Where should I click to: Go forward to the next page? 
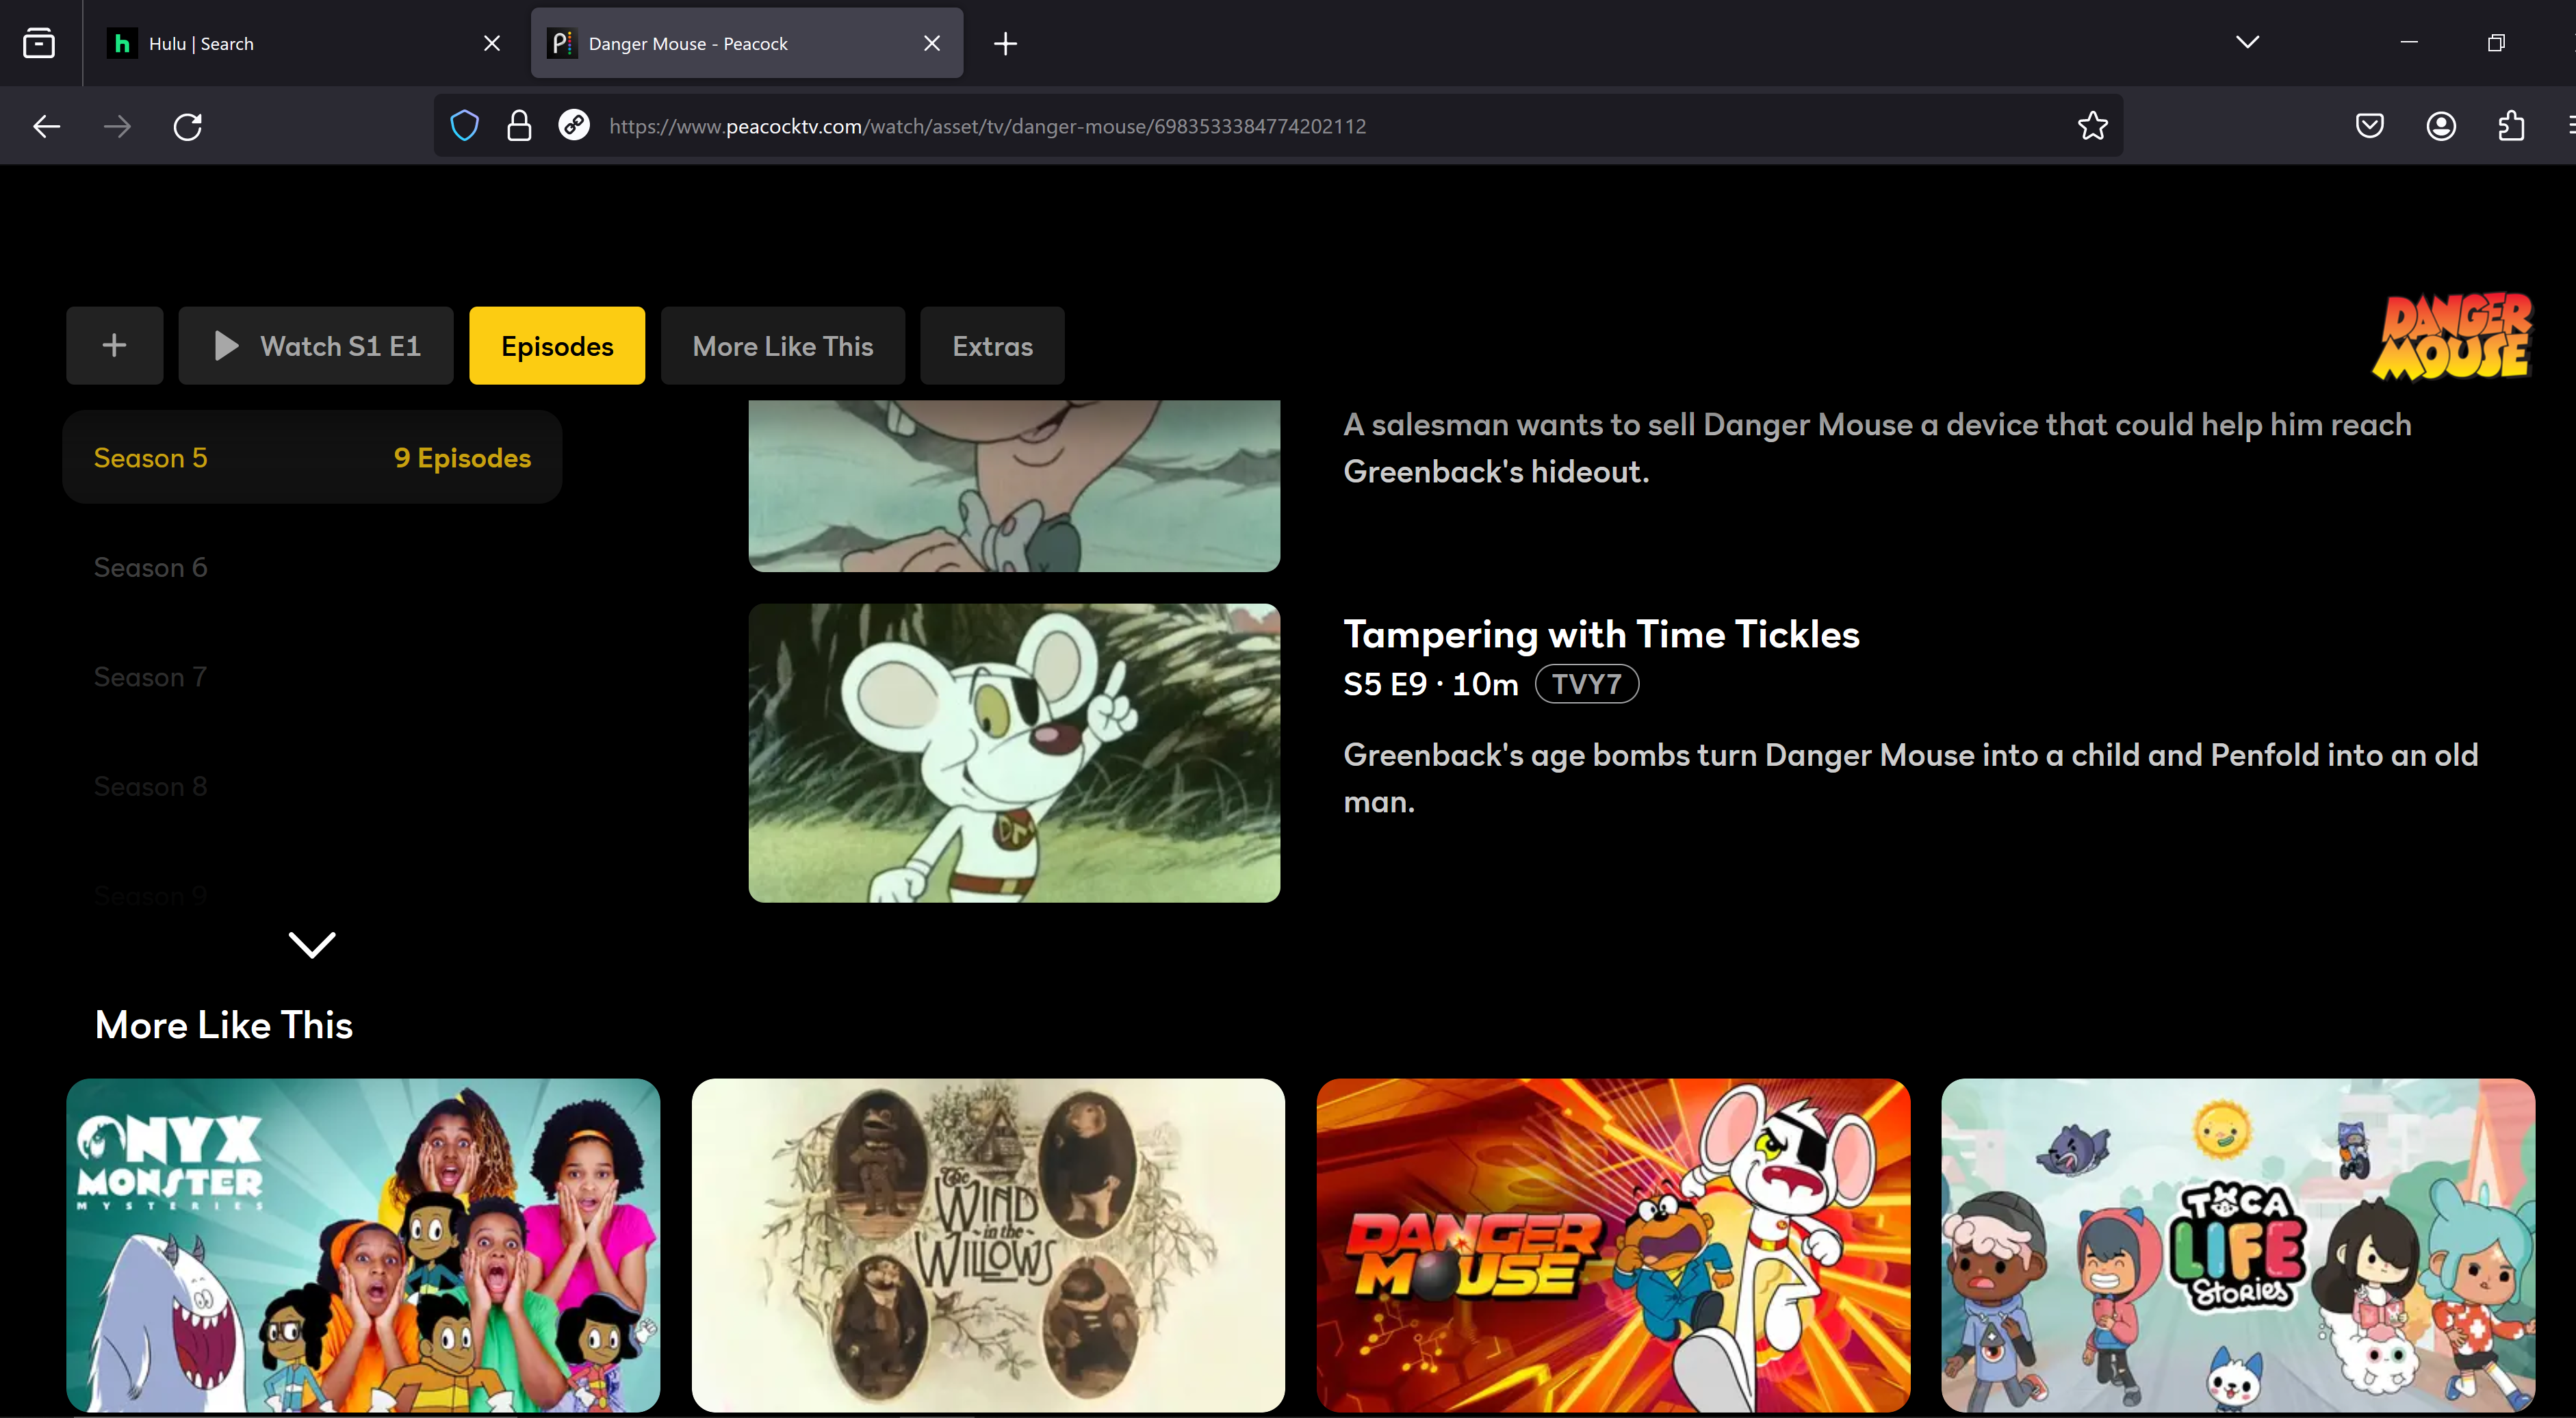click(117, 126)
